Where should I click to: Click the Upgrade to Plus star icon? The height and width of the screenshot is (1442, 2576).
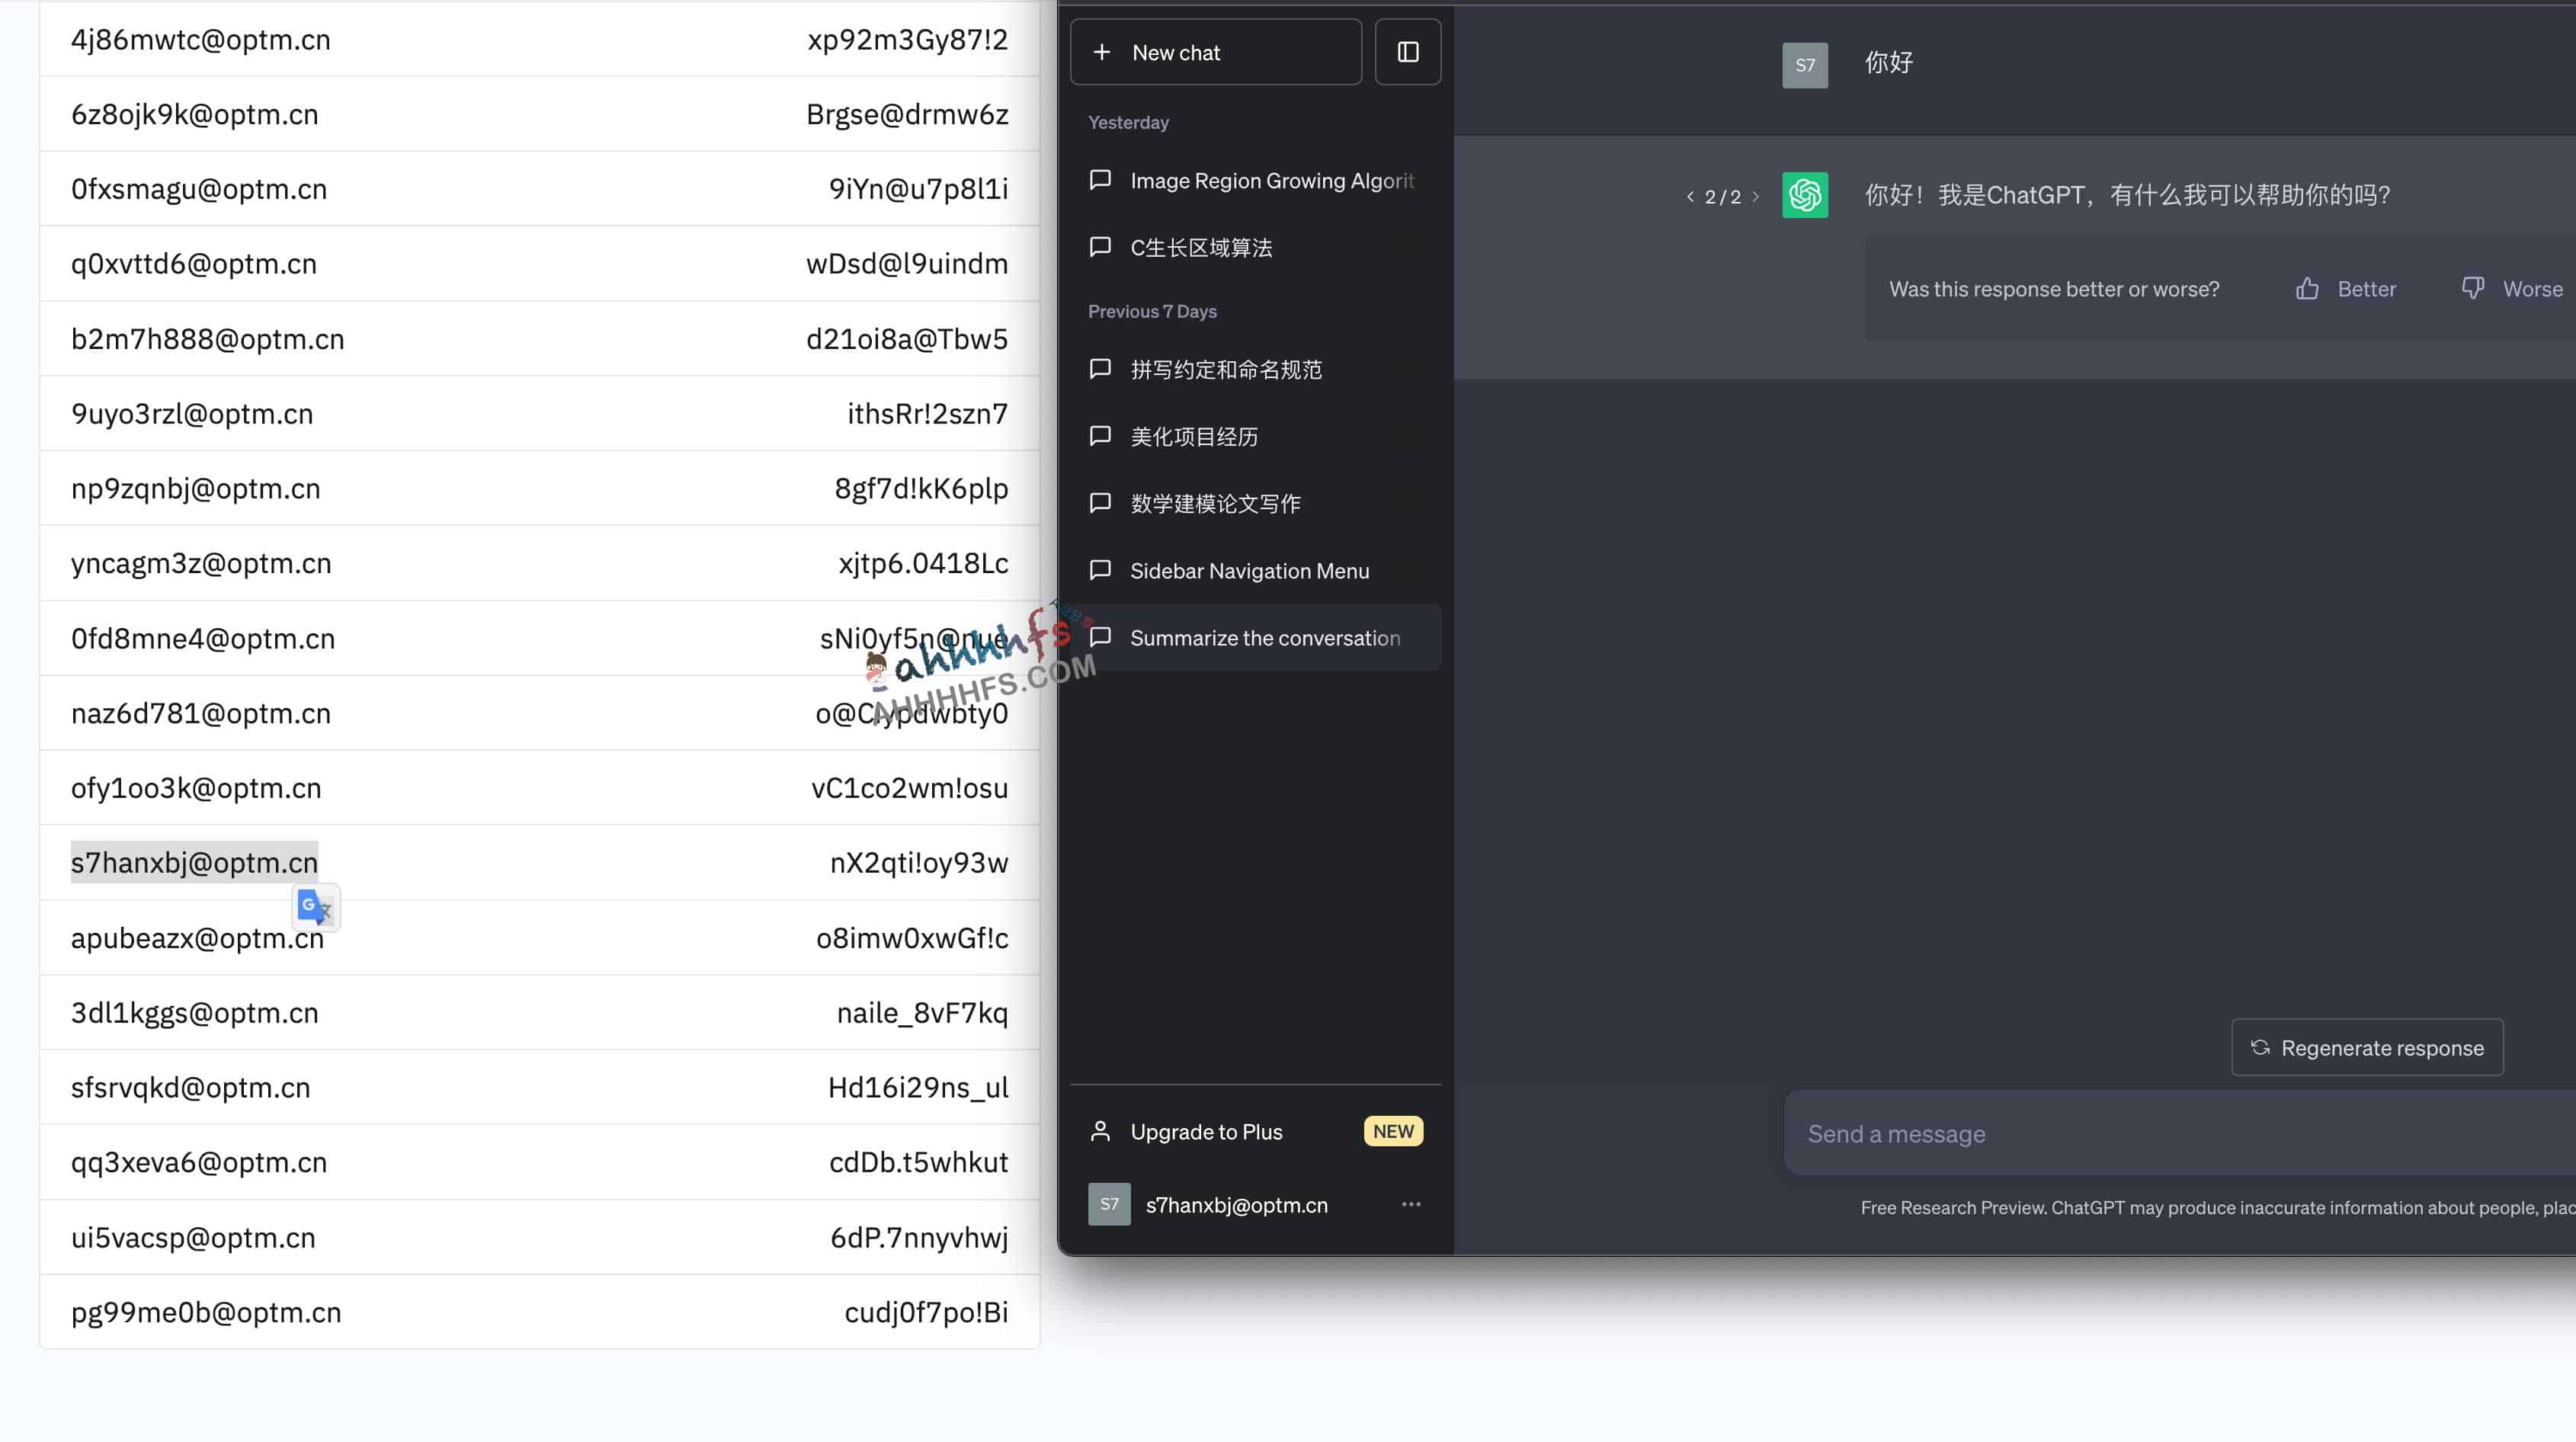pos(1101,1130)
